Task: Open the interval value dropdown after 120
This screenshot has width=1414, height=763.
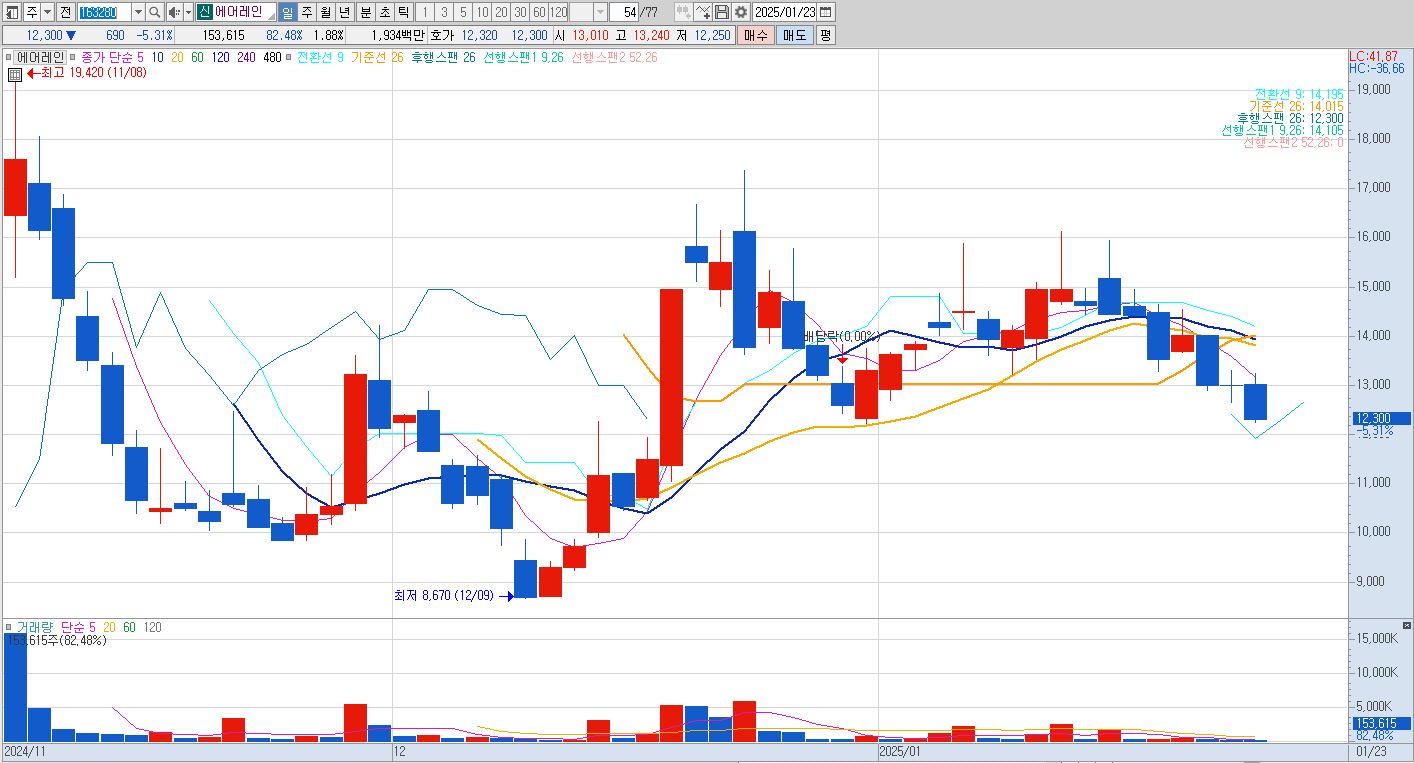Action: pyautogui.click(x=600, y=12)
